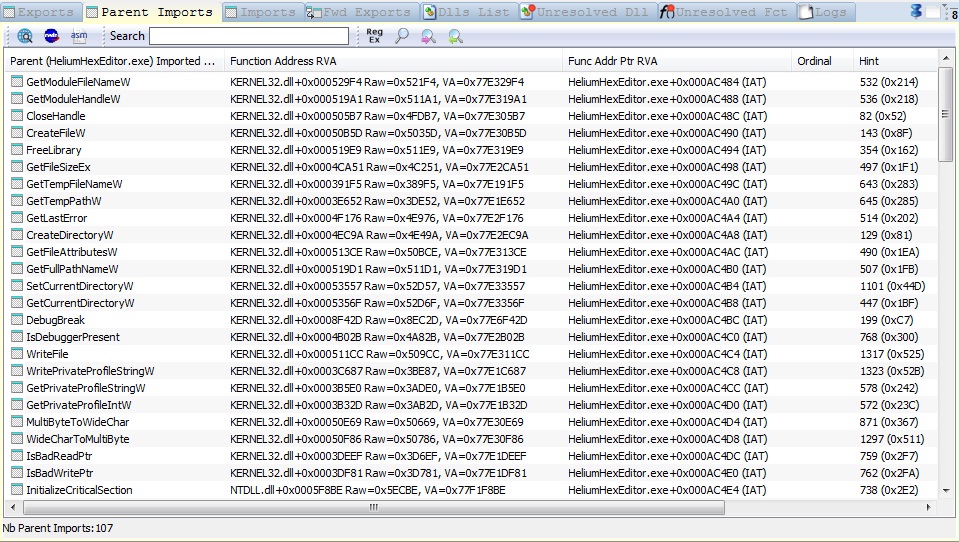Click the vertical scrollbar up arrow

pyautogui.click(x=946, y=60)
